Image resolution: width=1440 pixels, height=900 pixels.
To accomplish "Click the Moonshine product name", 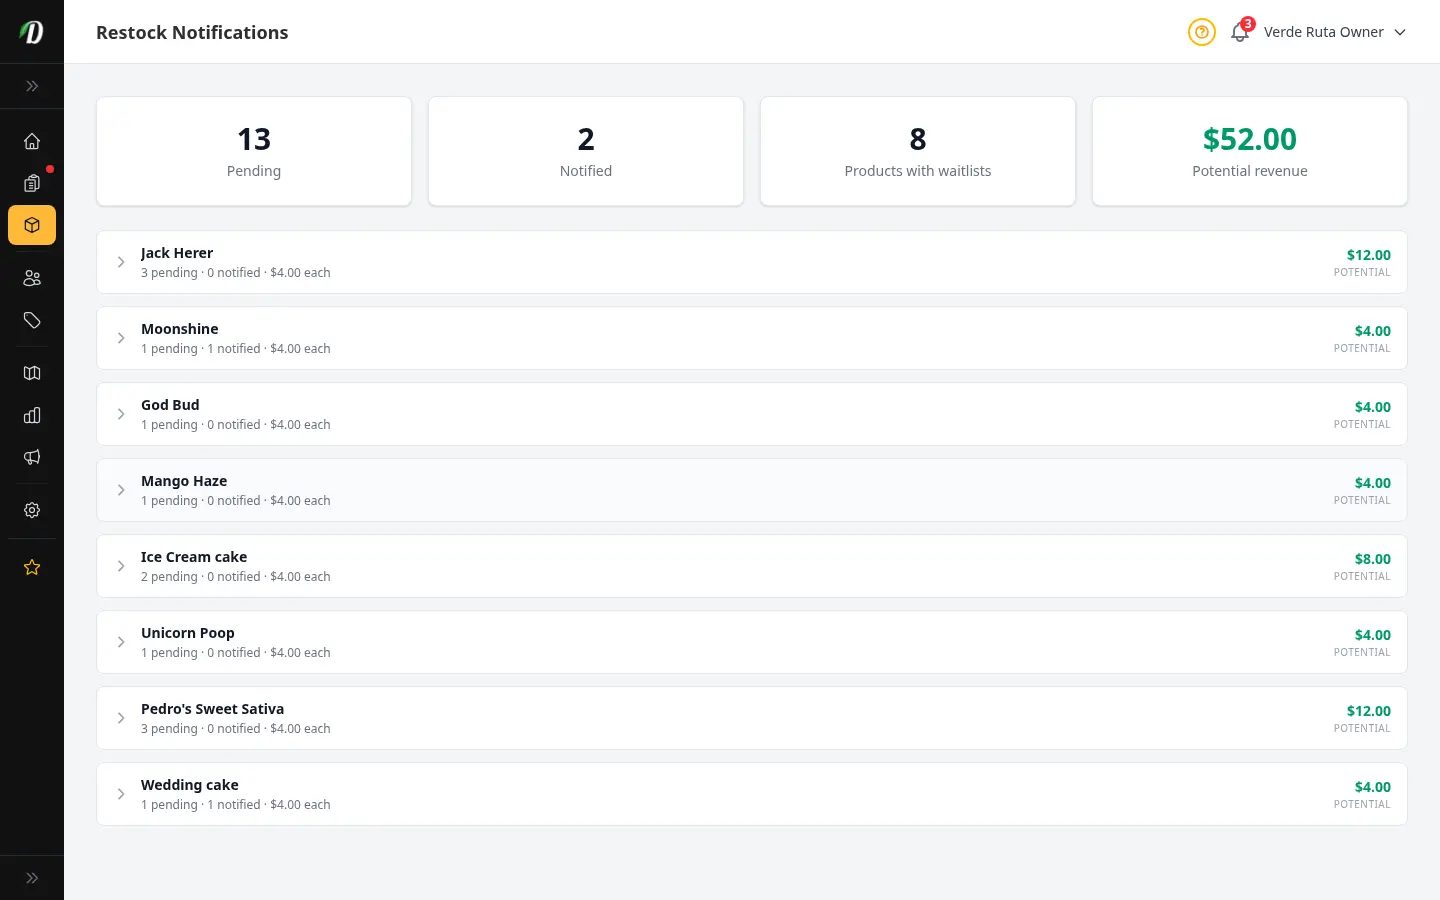I will click(x=180, y=329).
